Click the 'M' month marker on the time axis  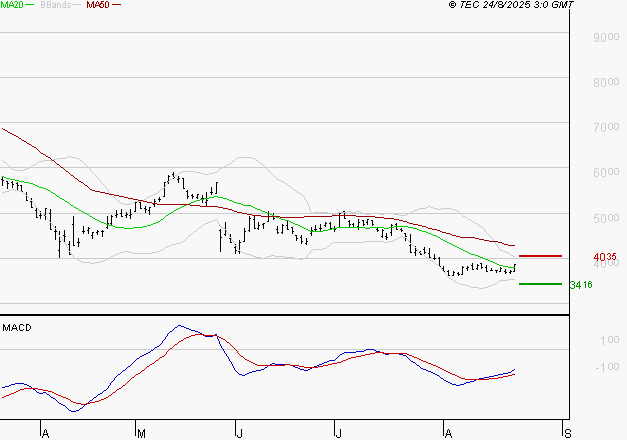click(x=141, y=433)
